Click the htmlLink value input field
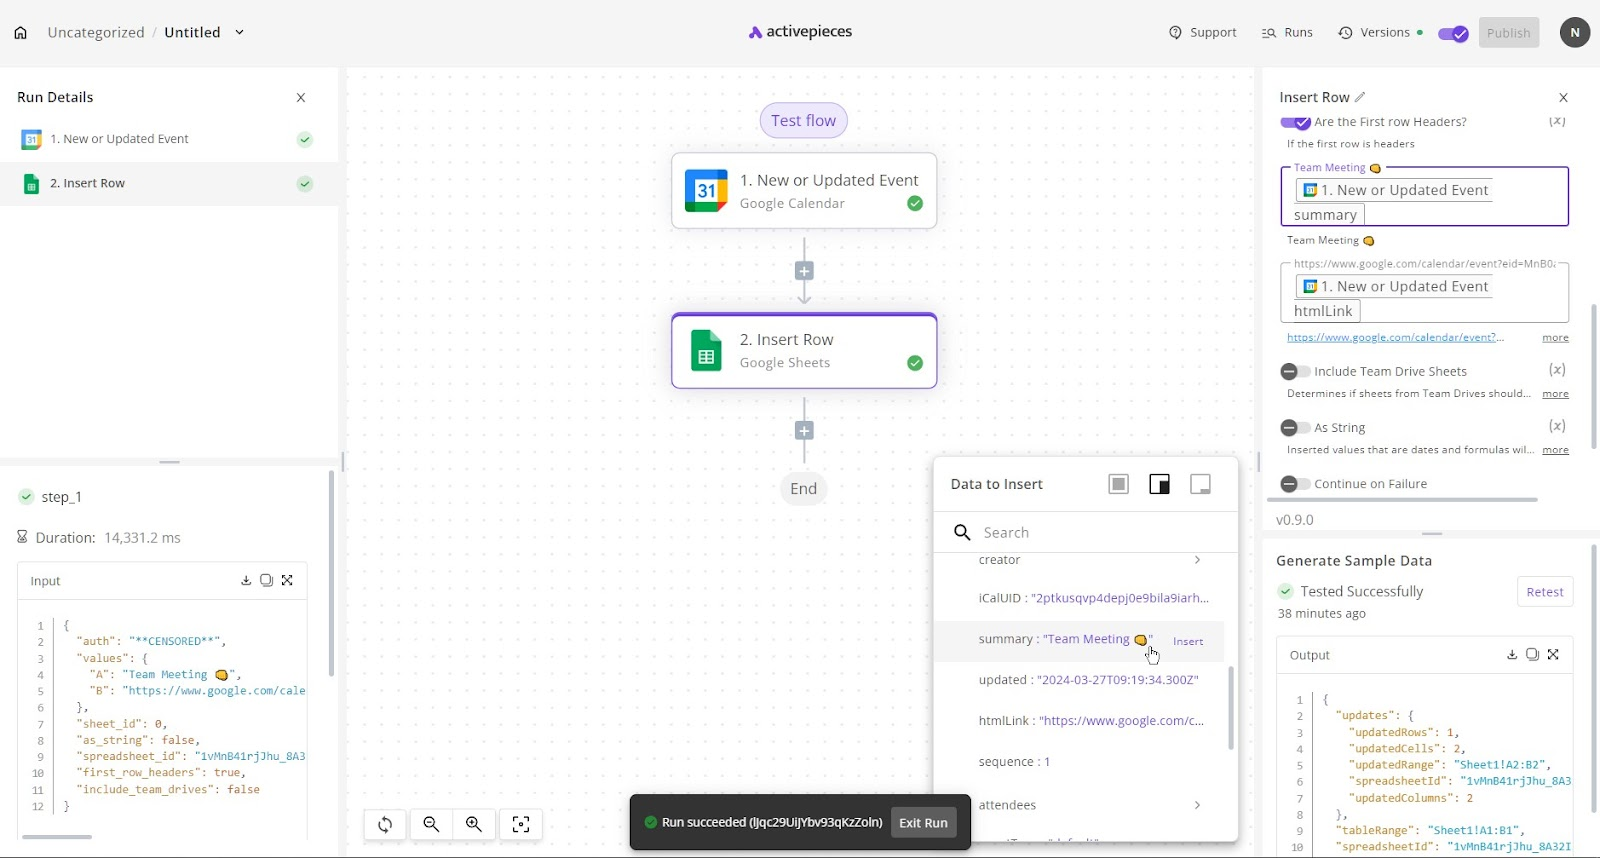This screenshot has height=858, width=1600. click(1425, 292)
